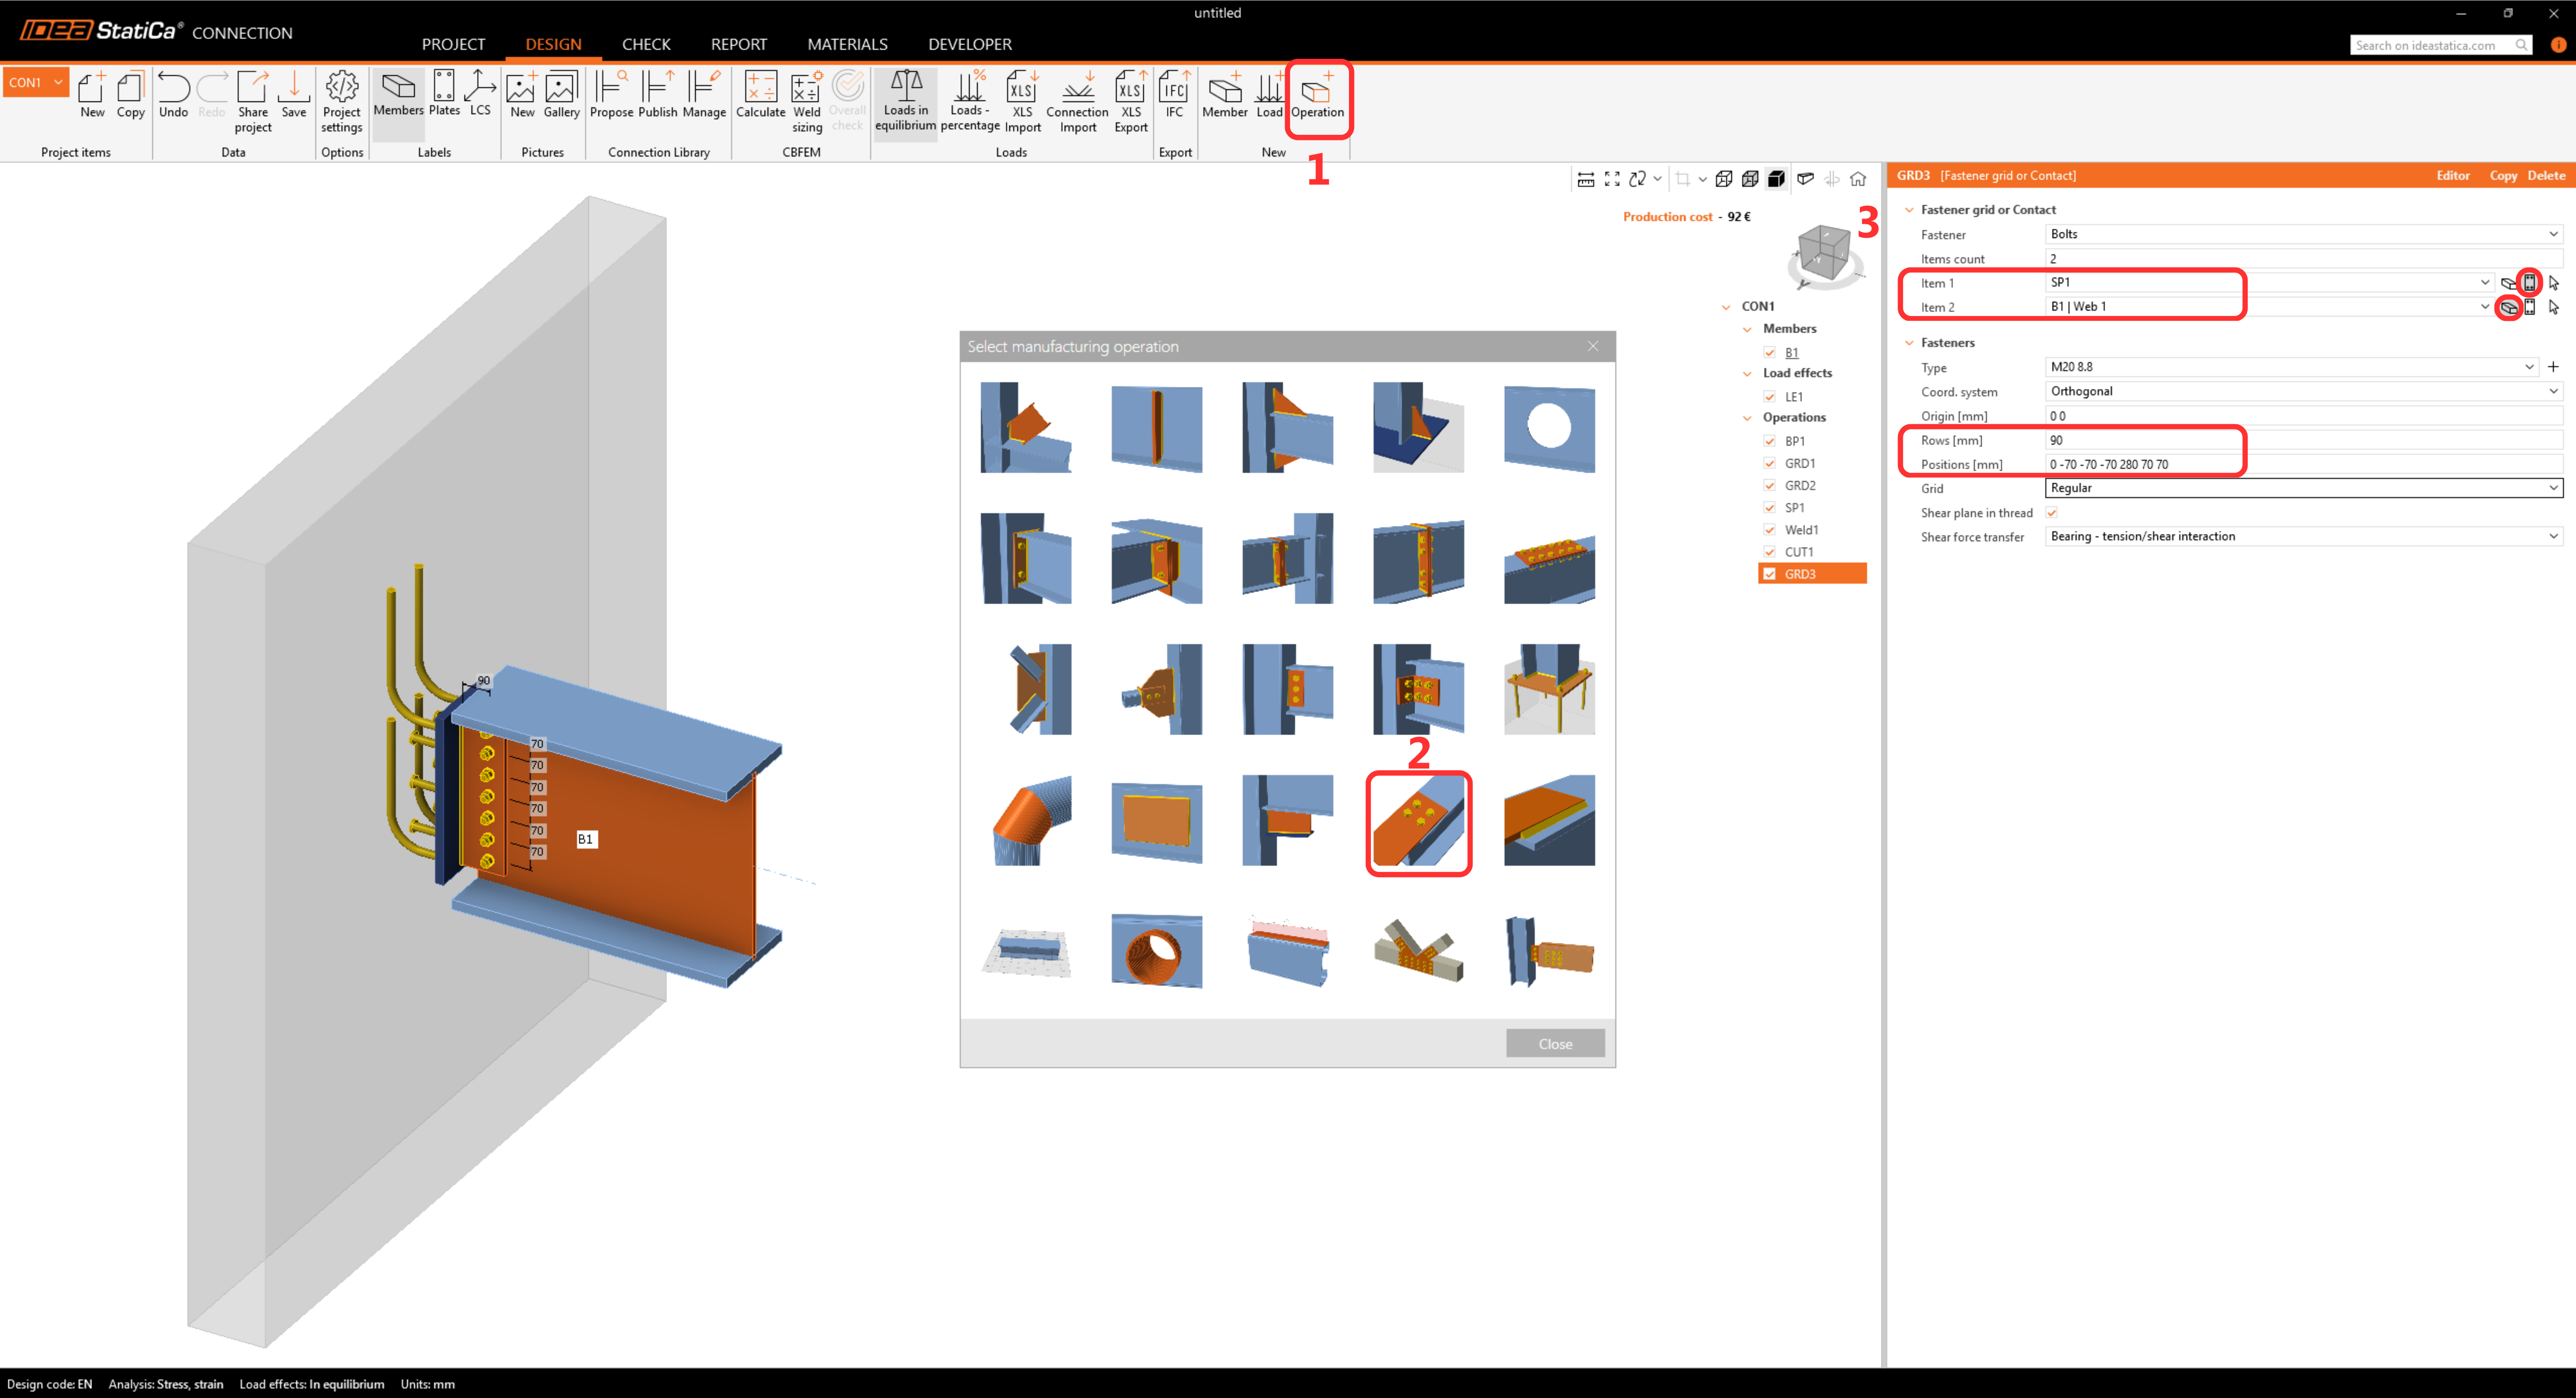Toggle Shear plane in thread checkbox
2576x1398 pixels.
(2051, 513)
